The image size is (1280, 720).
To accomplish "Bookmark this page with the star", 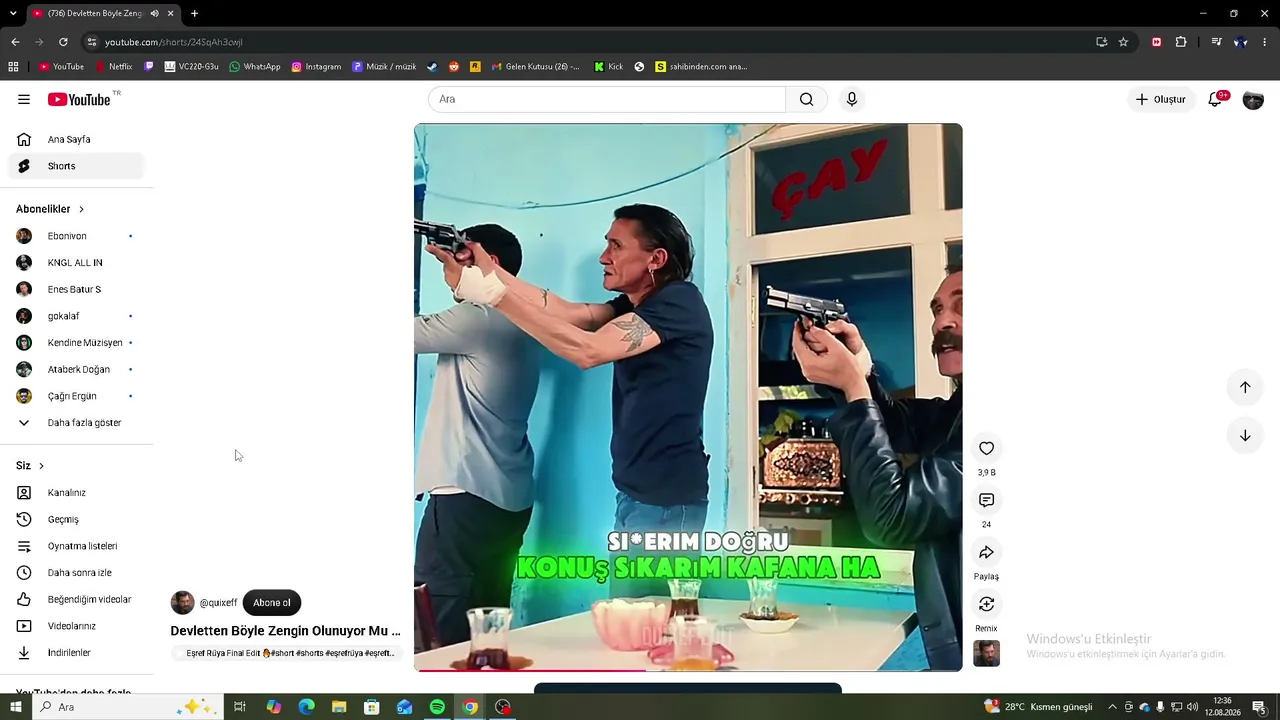I will coord(1123,42).
